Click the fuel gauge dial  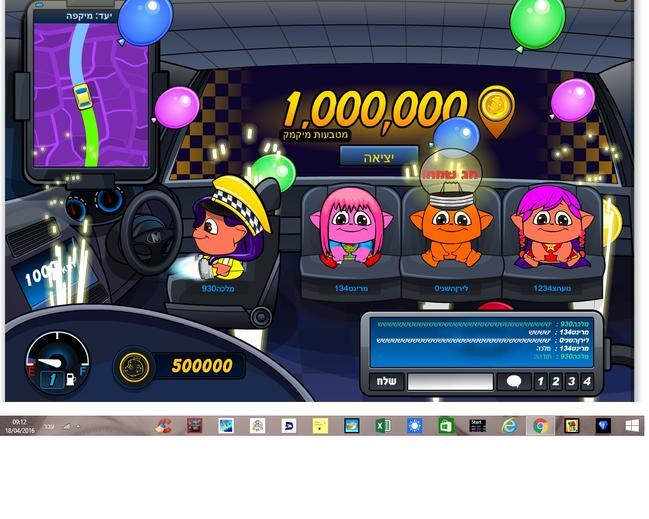point(57,365)
